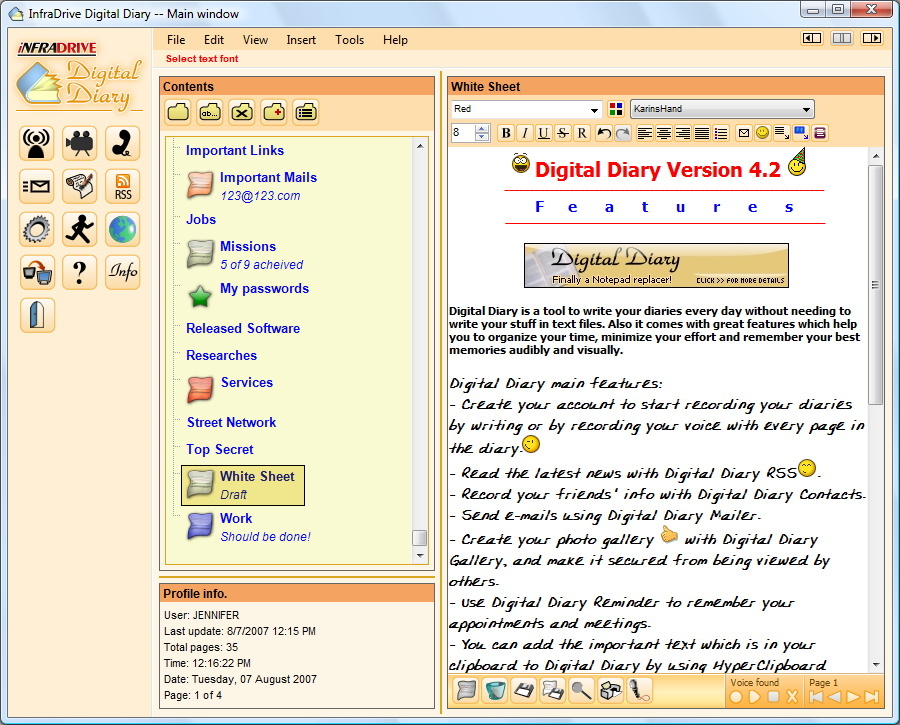
Task: Open help with the question mark icon
Action: pyautogui.click(x=80, y=272)
